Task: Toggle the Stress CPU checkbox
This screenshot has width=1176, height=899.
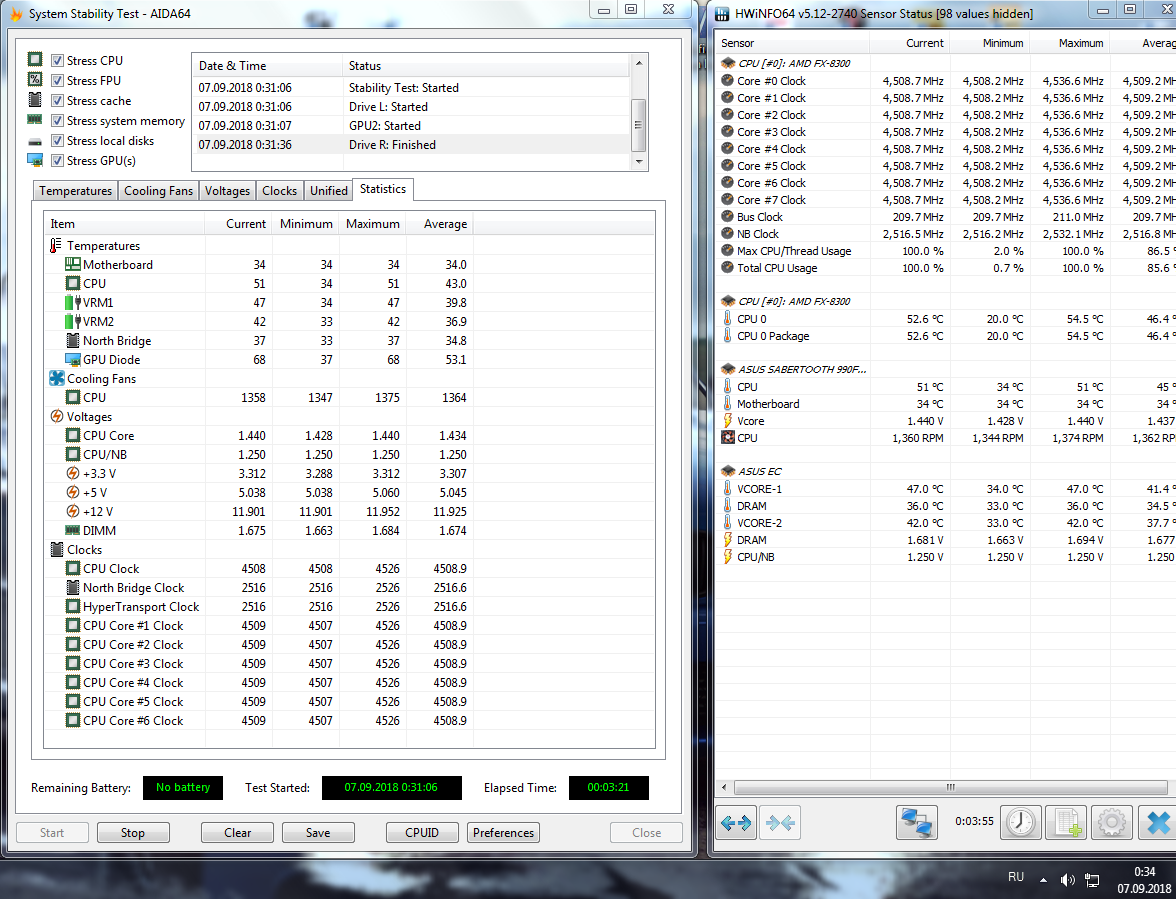Action: (57, 60)
